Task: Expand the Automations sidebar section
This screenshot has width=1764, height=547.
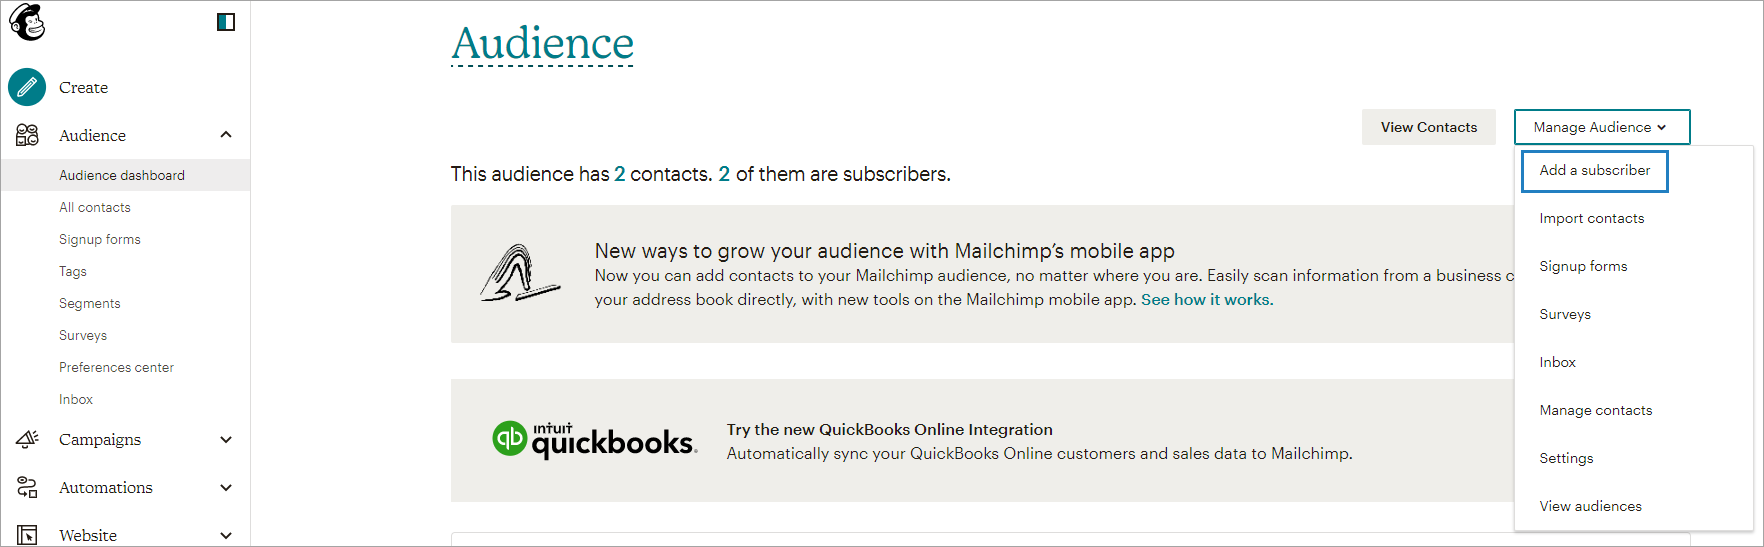Action: pyautogui.click(x=226, y=487)
